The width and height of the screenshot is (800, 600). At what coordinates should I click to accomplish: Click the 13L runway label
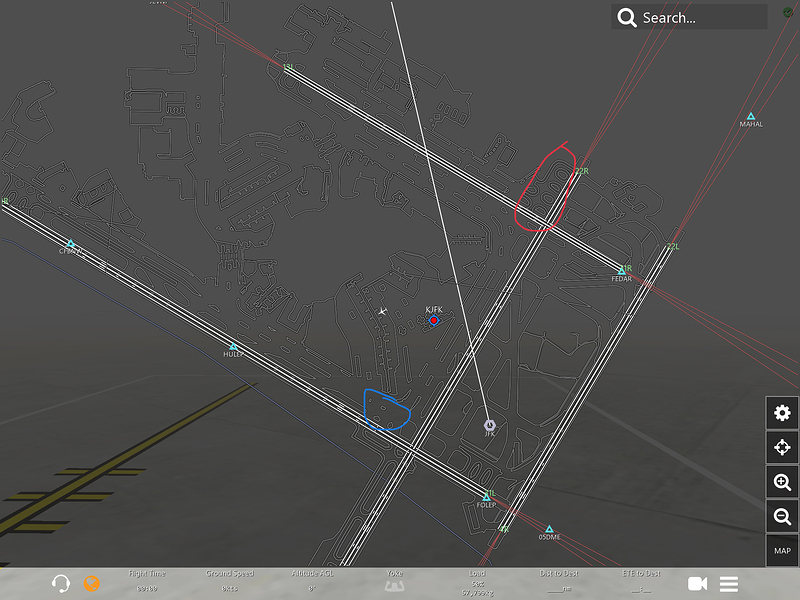click(x=288, y=67)
